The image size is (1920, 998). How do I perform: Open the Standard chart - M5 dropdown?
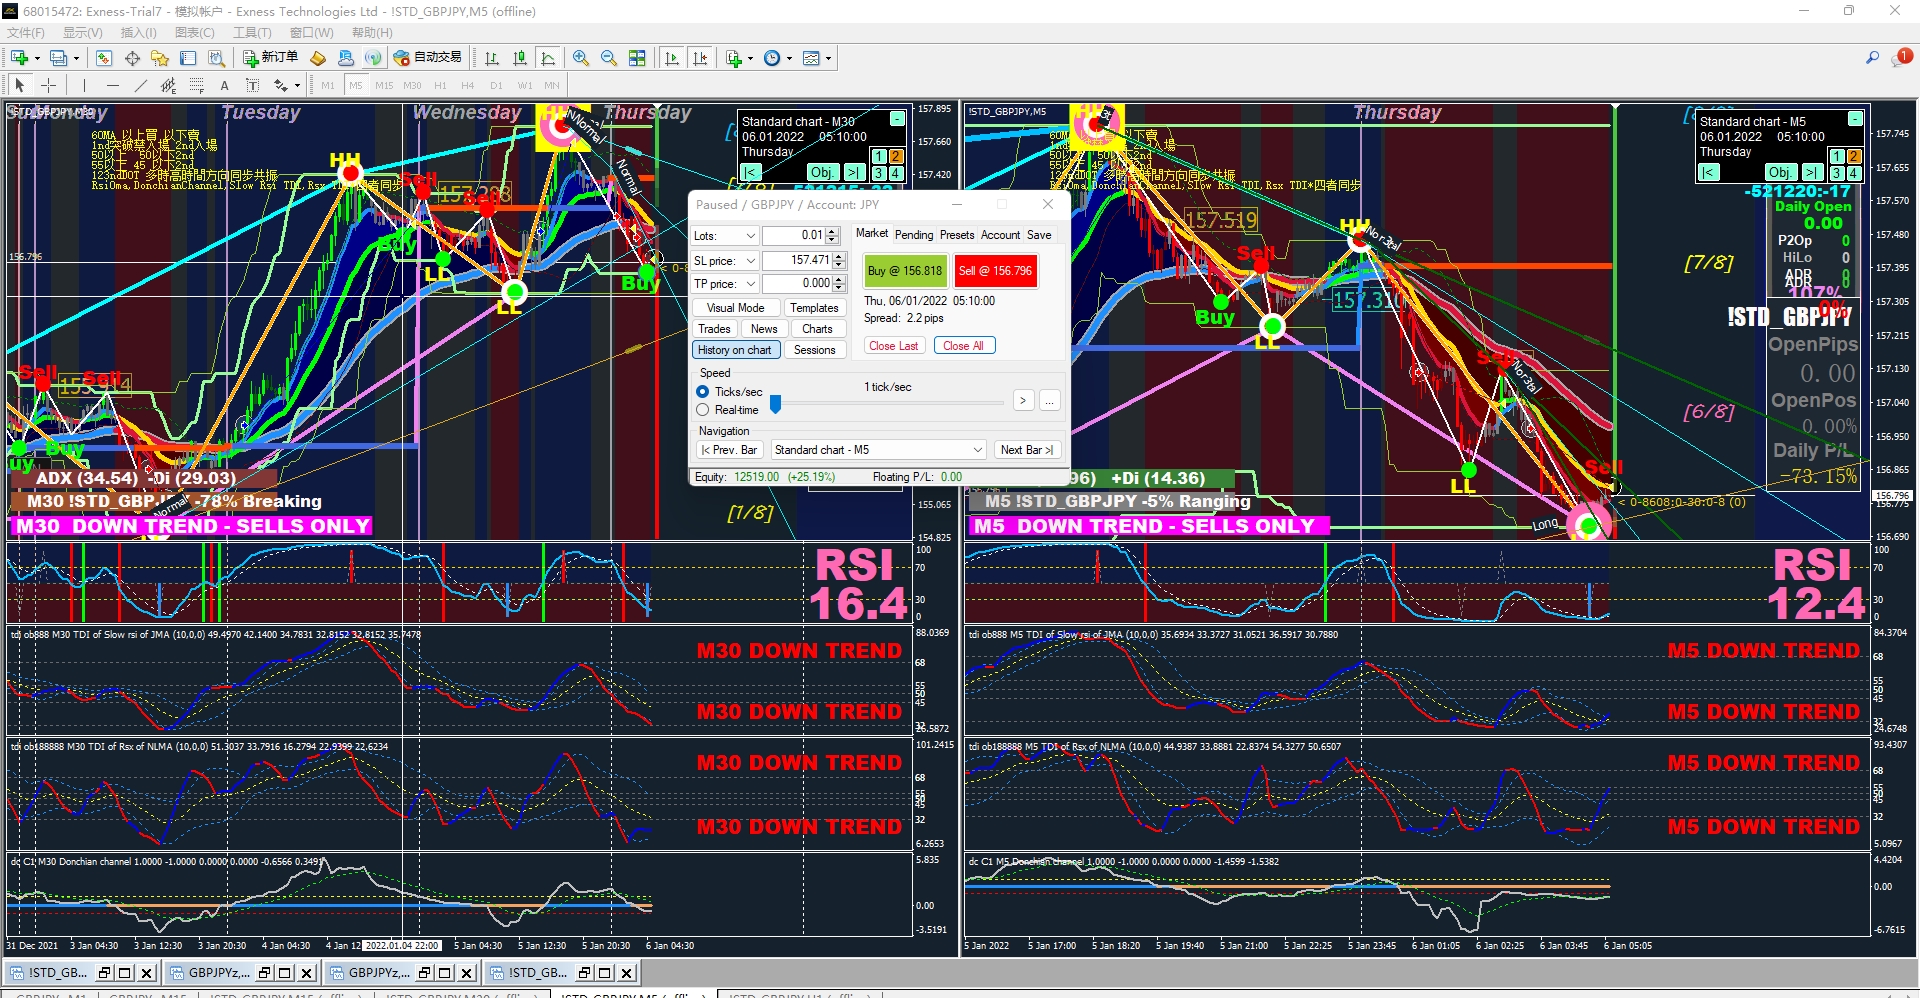point(878,450)
